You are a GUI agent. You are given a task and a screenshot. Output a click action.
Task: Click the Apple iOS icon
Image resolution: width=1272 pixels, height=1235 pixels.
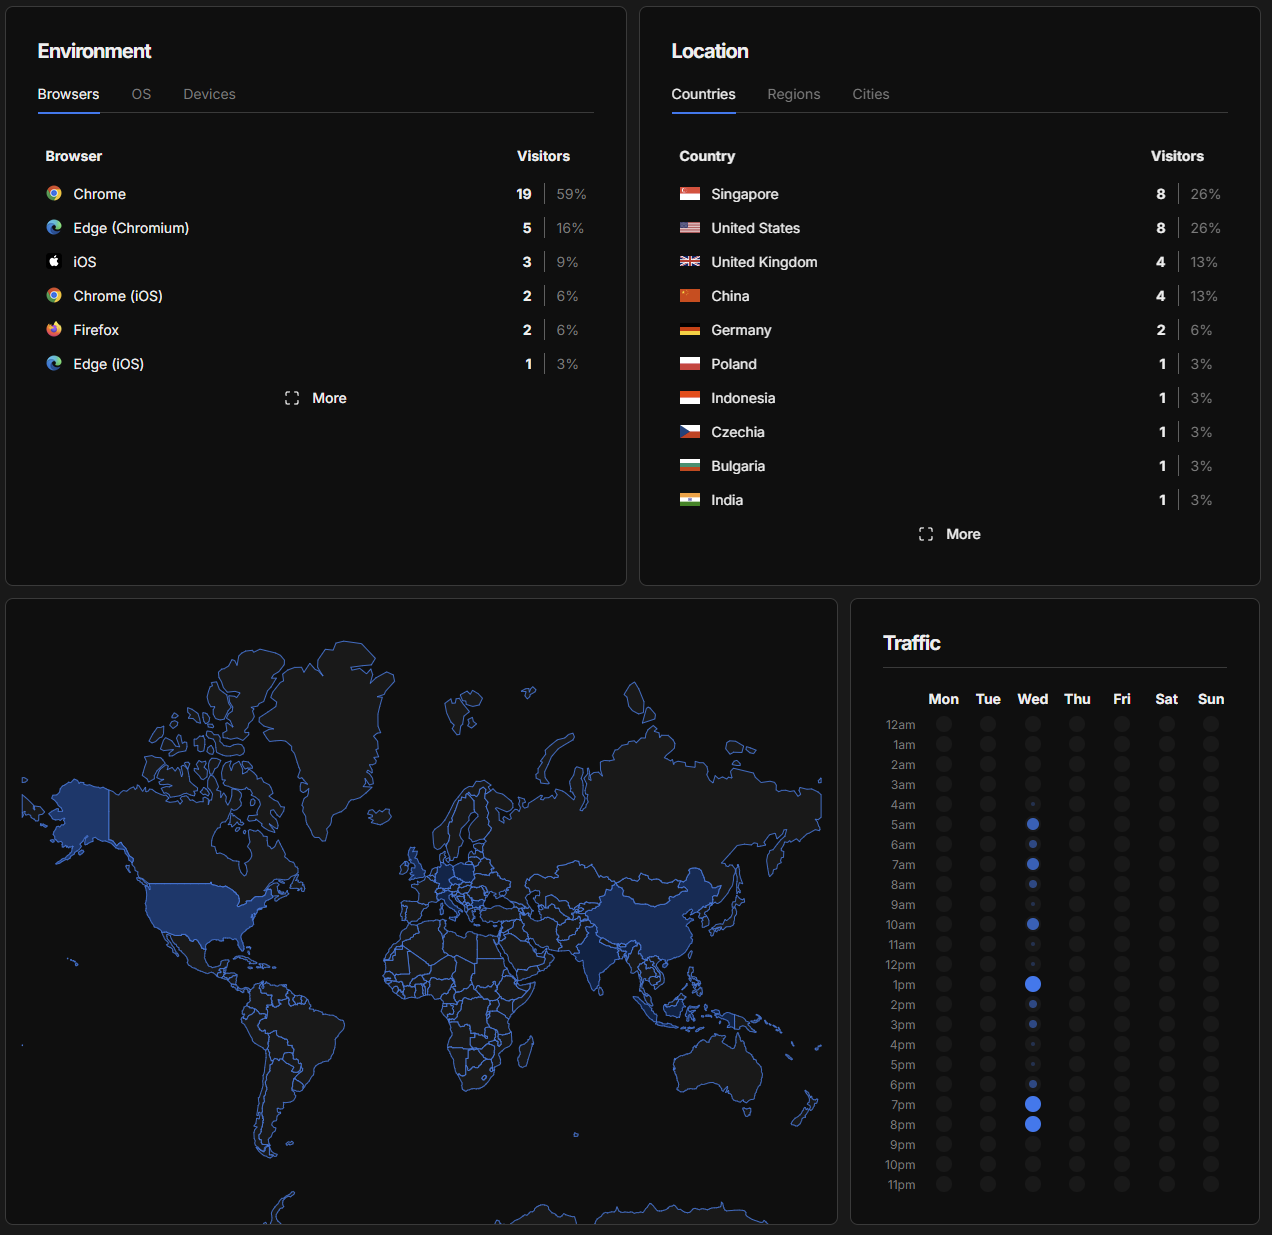[54, 262]
